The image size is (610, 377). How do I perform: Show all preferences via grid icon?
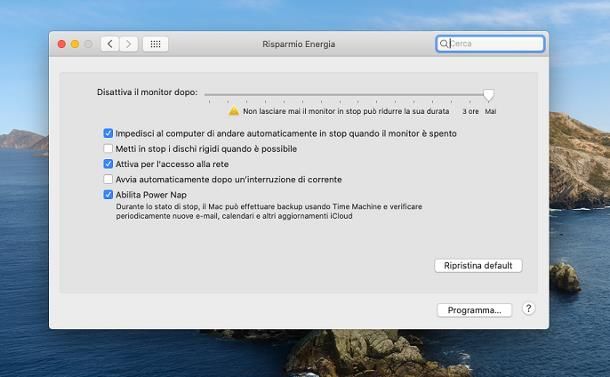(155, 44)
